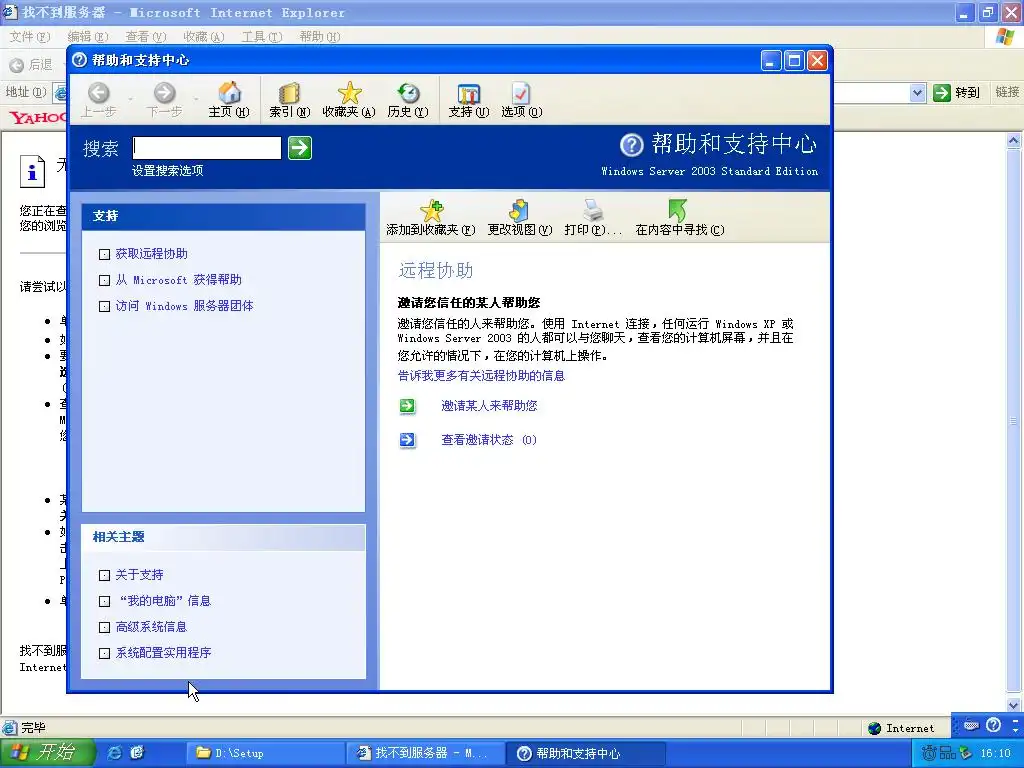1024x768 pixels.
Task: Click 帮助和支持中心 taskbar button
Action: tap(586, 753)
